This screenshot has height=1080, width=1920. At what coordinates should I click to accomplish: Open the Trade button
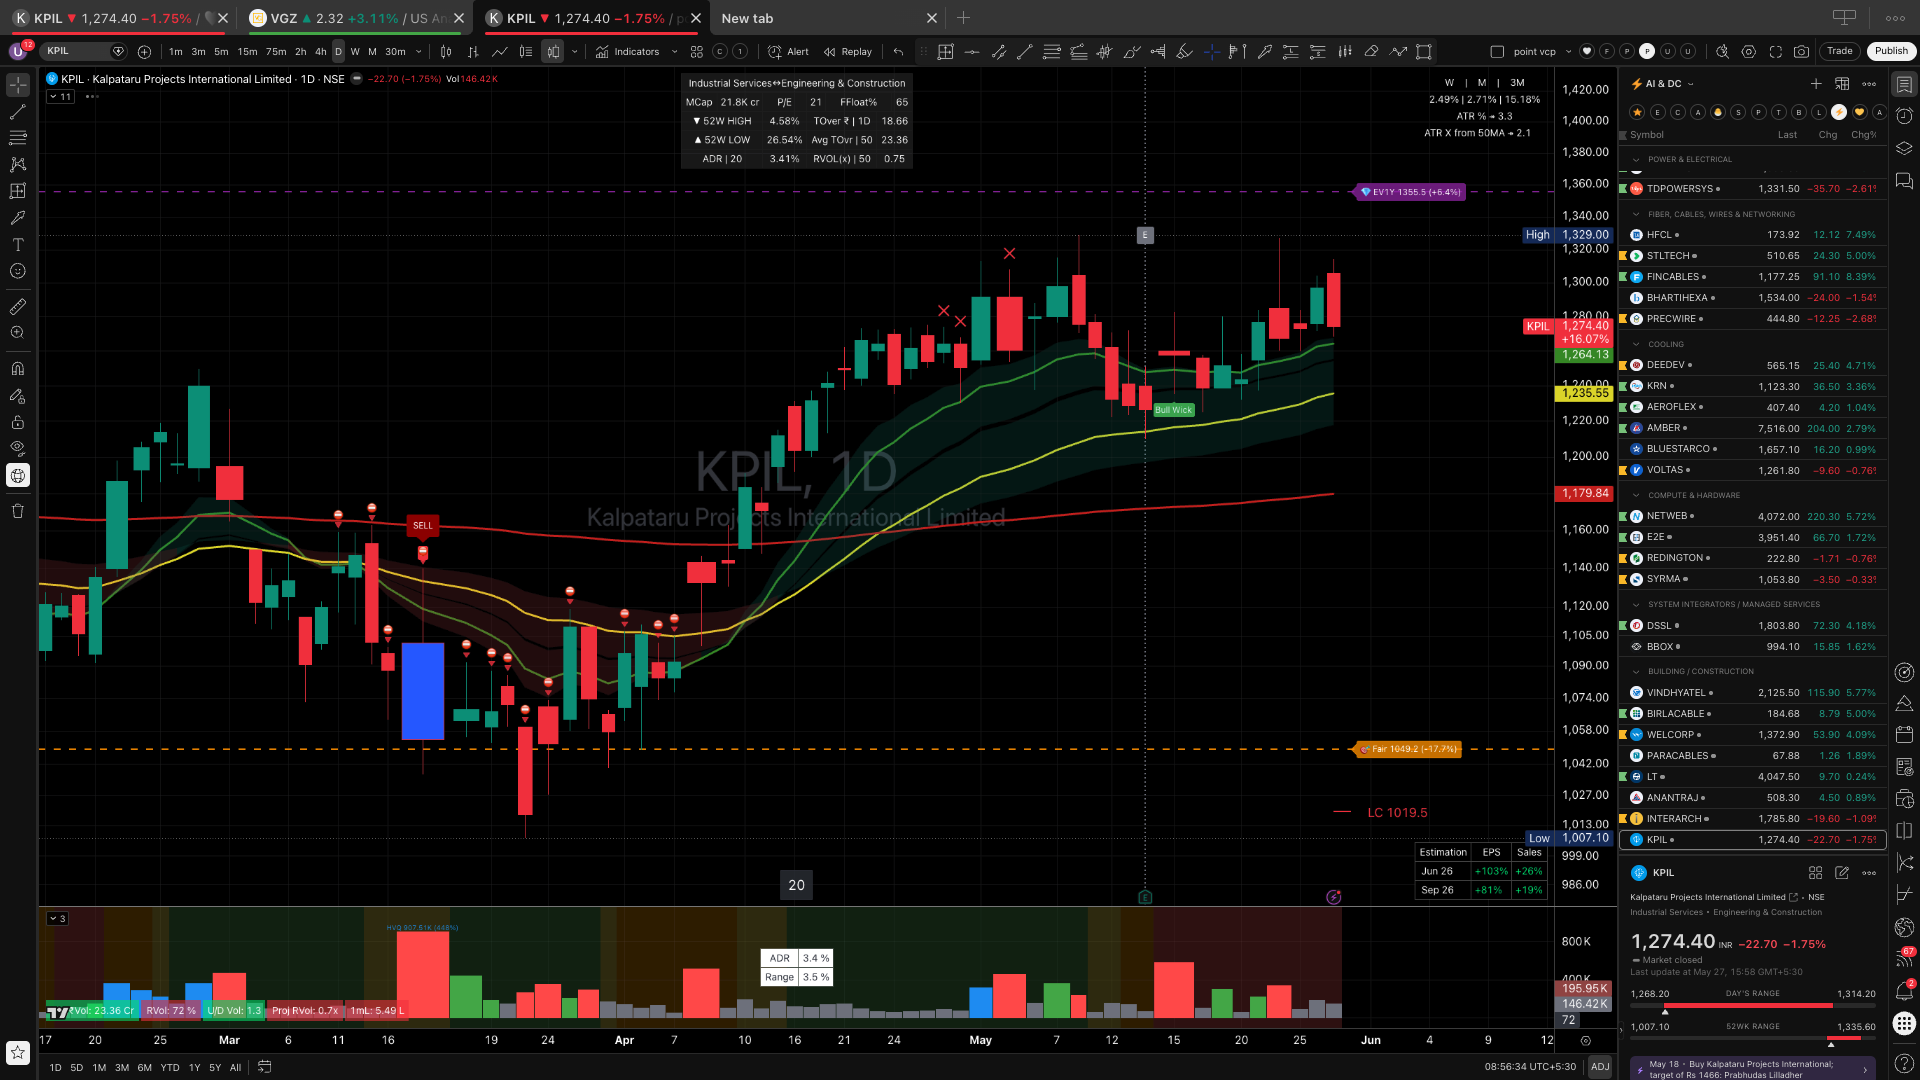(x=1839, y=51)
